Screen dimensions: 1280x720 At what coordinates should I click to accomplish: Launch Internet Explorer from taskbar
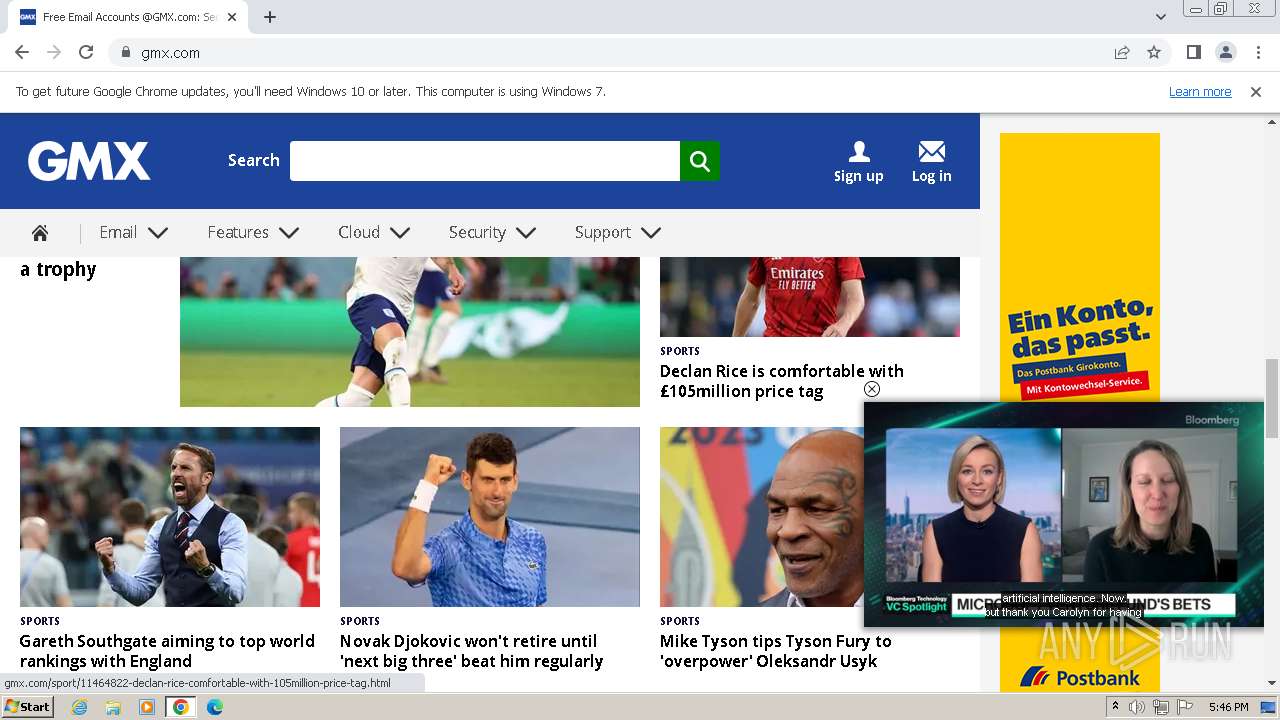(x=80, y=707)
